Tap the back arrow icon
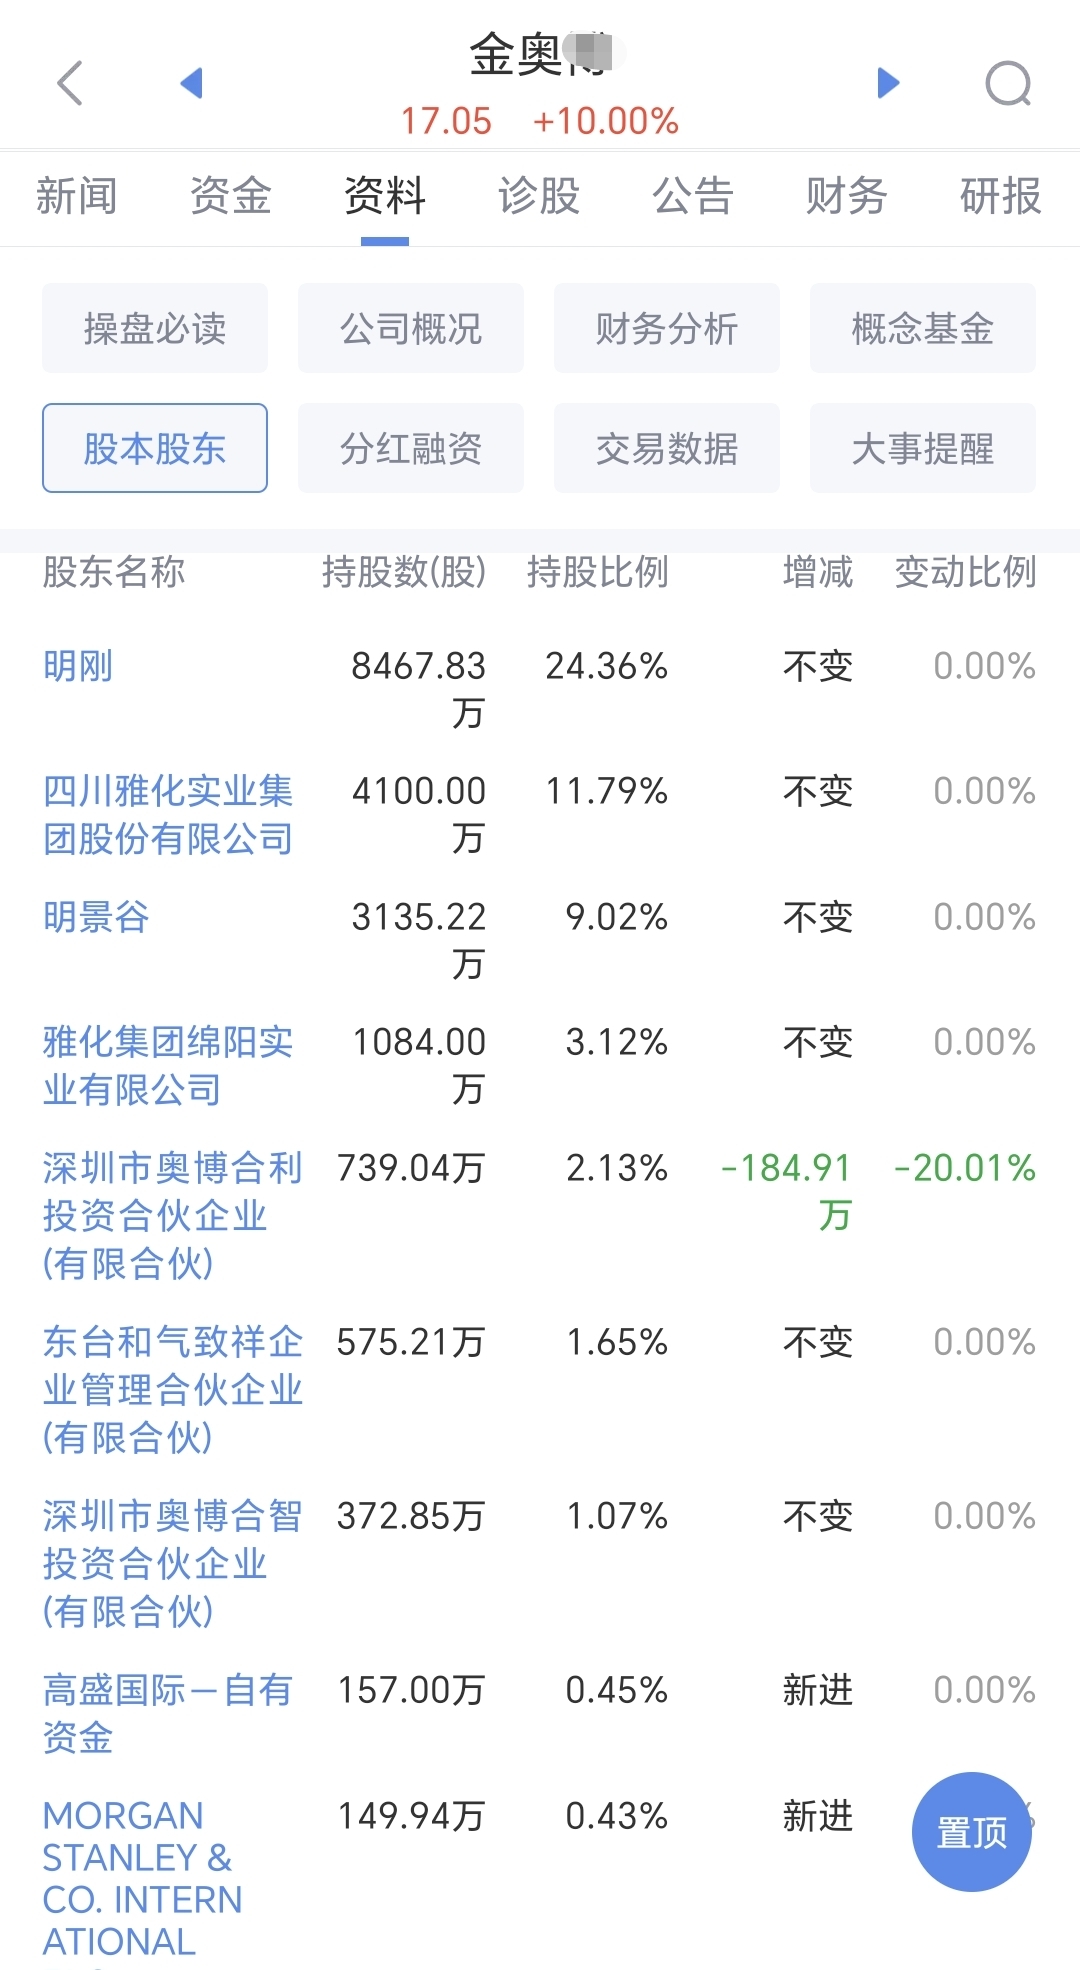The height and width of the screenshot is (1970, 1080). pyautogui.click(x=69, y=83)
